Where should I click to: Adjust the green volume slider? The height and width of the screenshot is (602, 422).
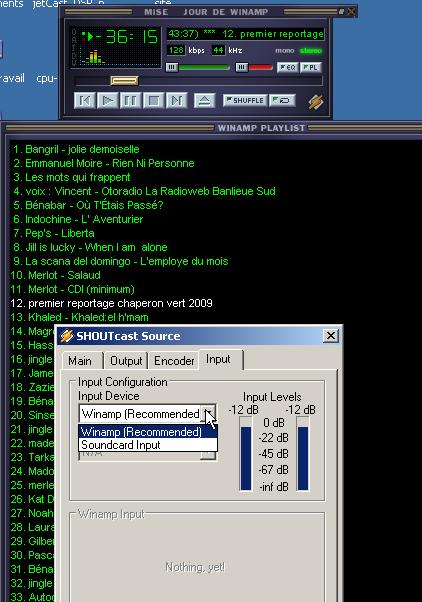(x=198, y=68)
